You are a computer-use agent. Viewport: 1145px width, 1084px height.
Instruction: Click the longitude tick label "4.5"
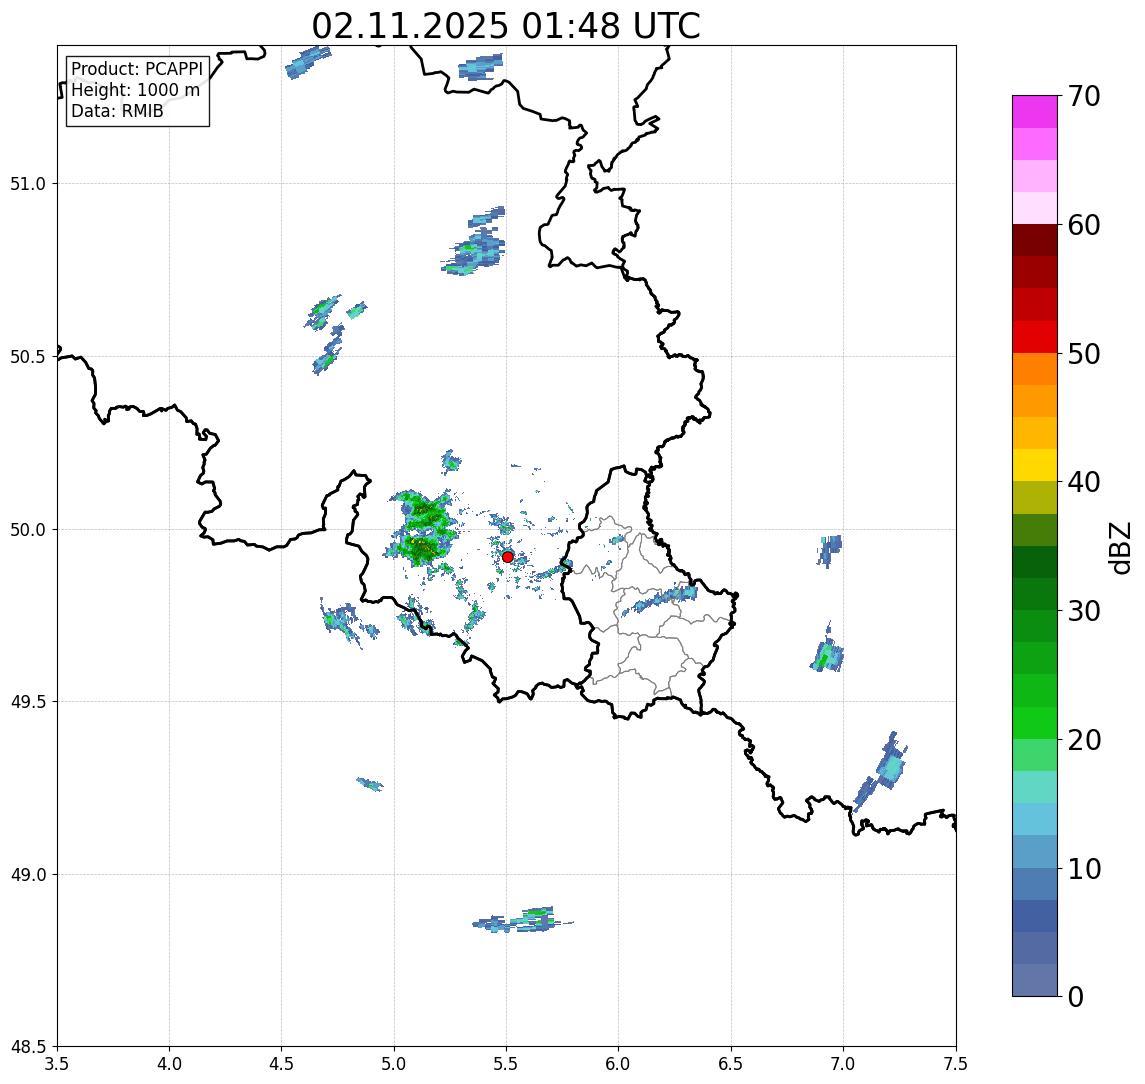pyautogui.click(x=282, y=1064)
